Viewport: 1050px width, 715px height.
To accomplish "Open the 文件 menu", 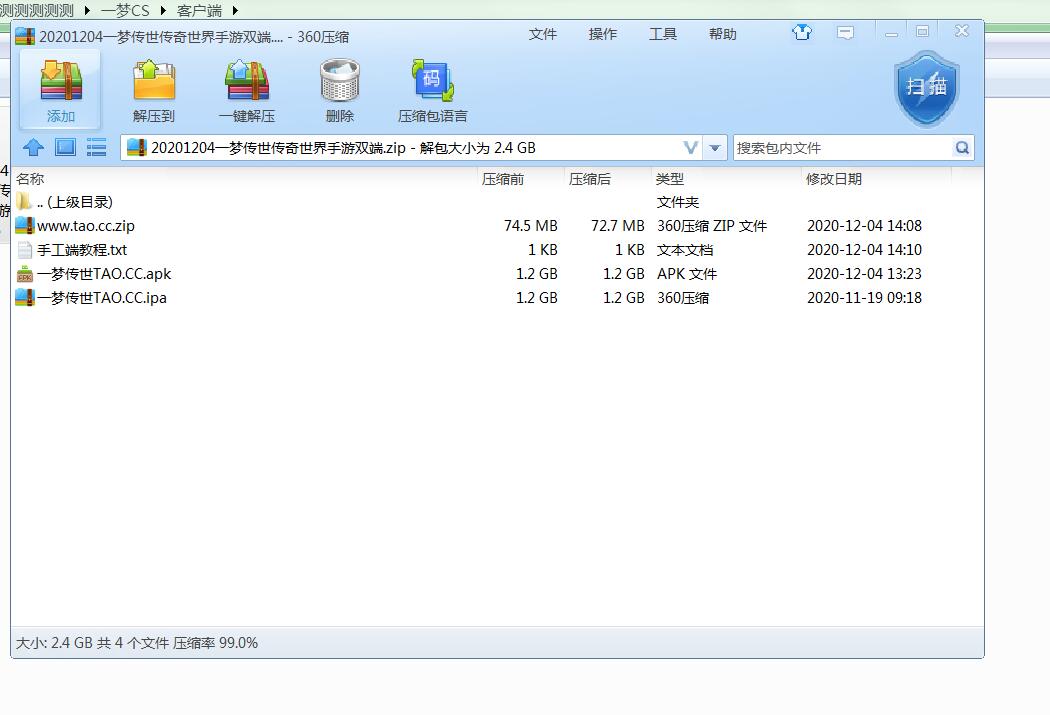I will 542,34.
